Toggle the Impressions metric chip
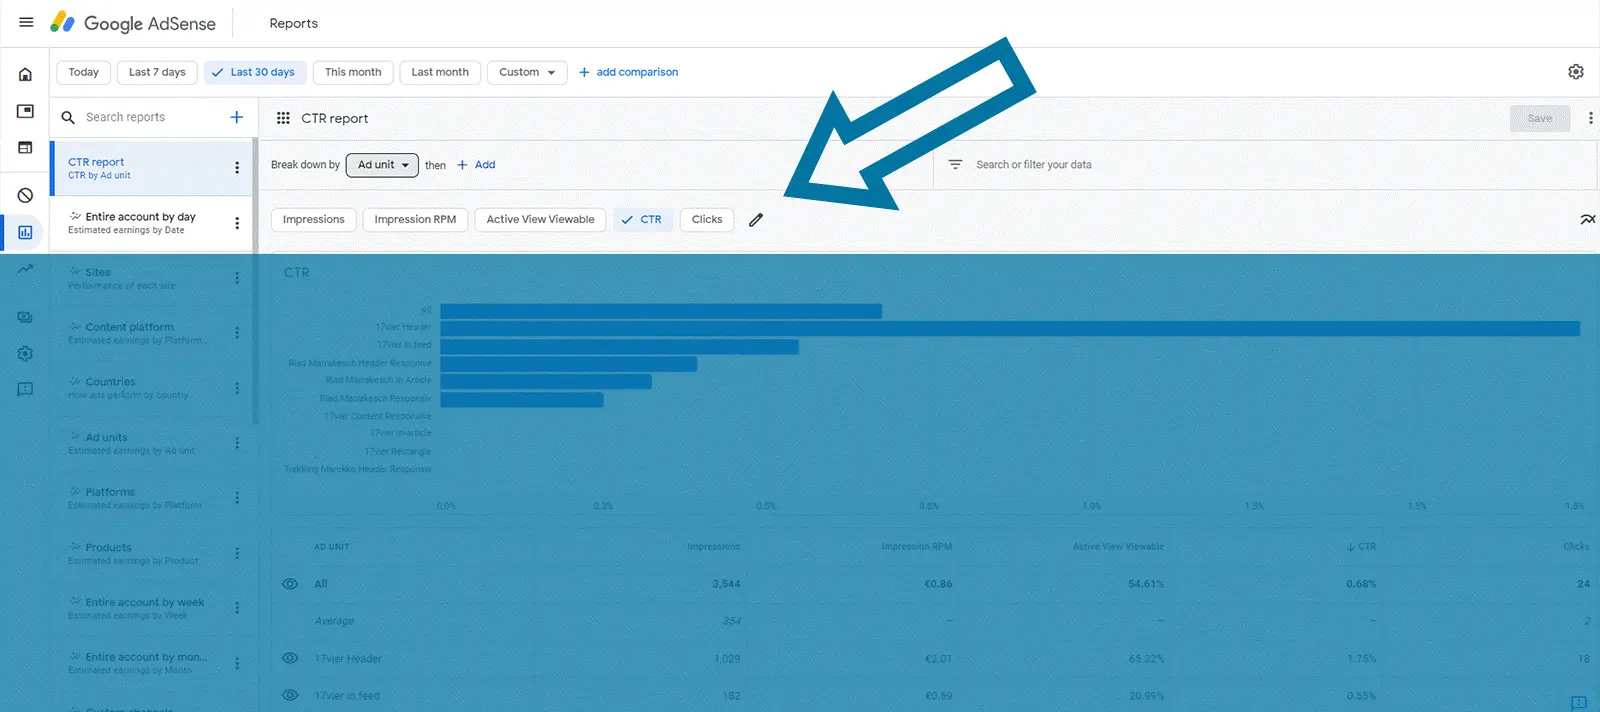Viewport: 1600px width, 712px height. pos(313,220)
